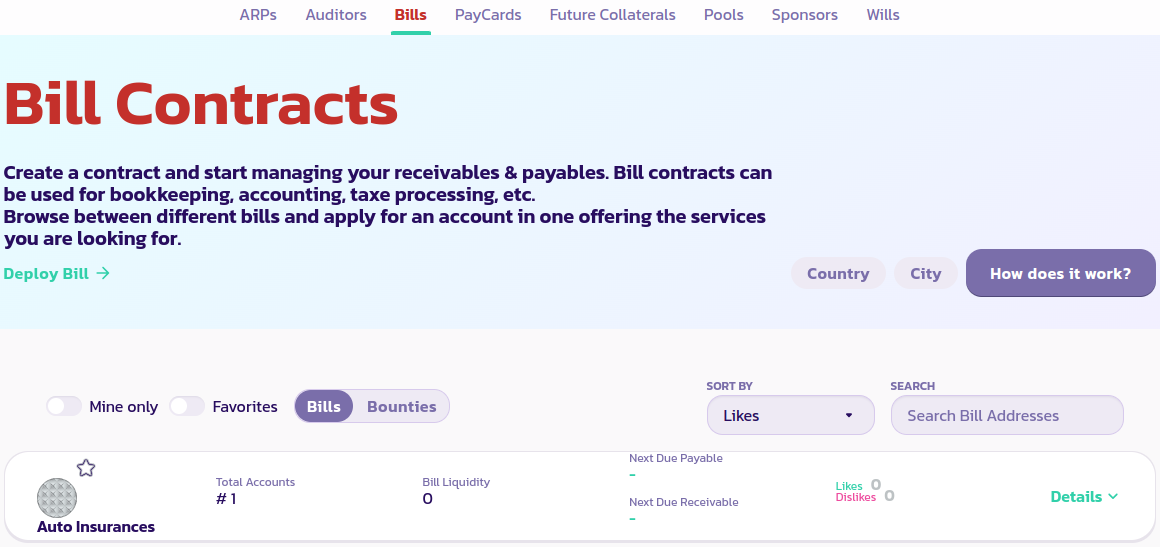Click the Country filter
The image size is (1160, 547).
tap(838, 274)
